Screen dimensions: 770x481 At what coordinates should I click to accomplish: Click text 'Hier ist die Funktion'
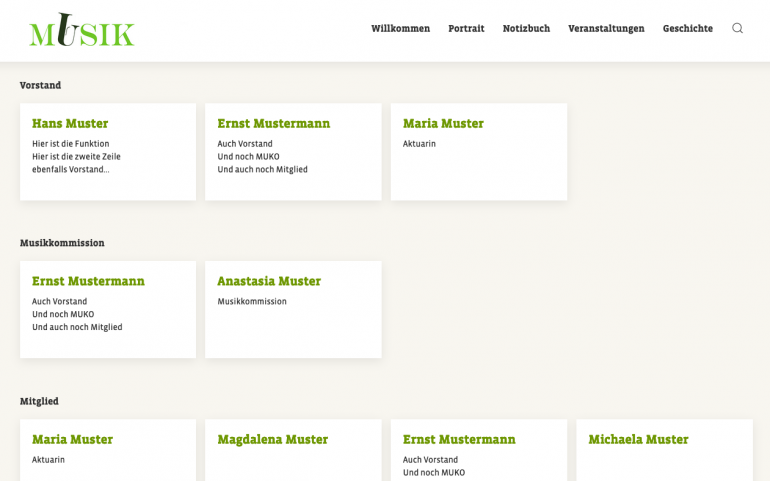(x=71, y=143)
